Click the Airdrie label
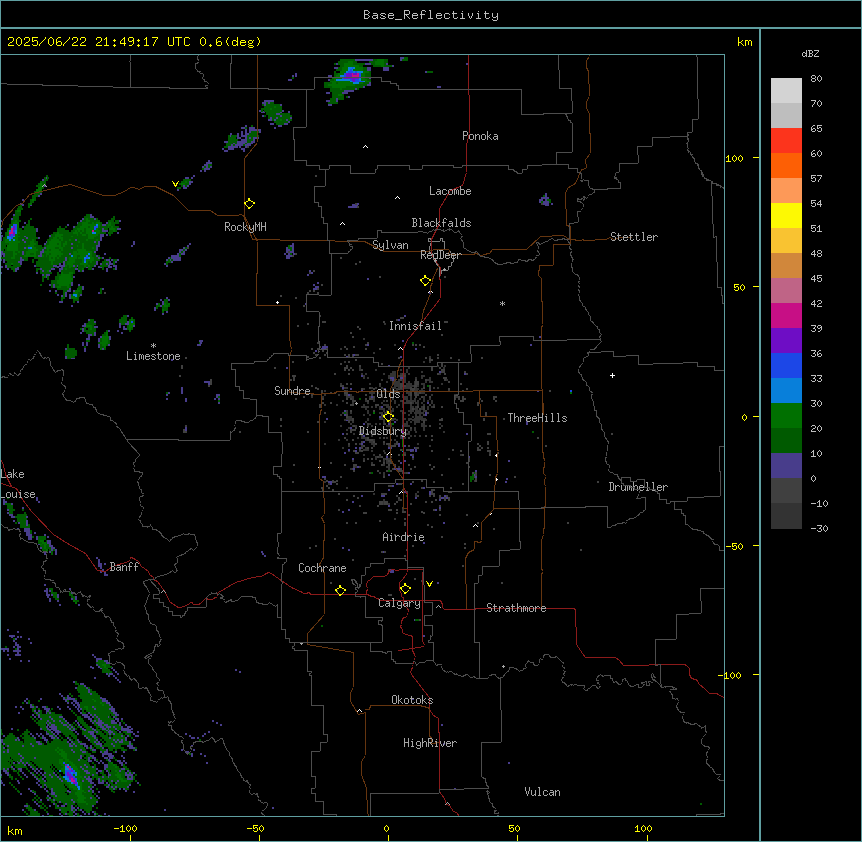 click(404, 537)
